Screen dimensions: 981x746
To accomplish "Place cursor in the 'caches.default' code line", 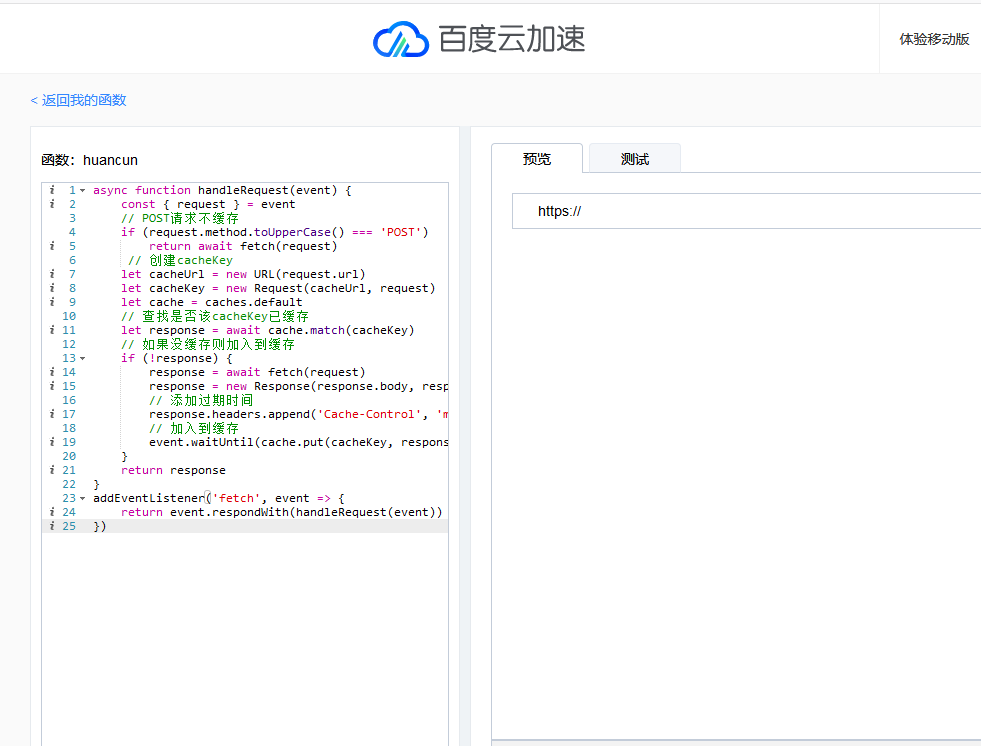I will click(240, 302).
